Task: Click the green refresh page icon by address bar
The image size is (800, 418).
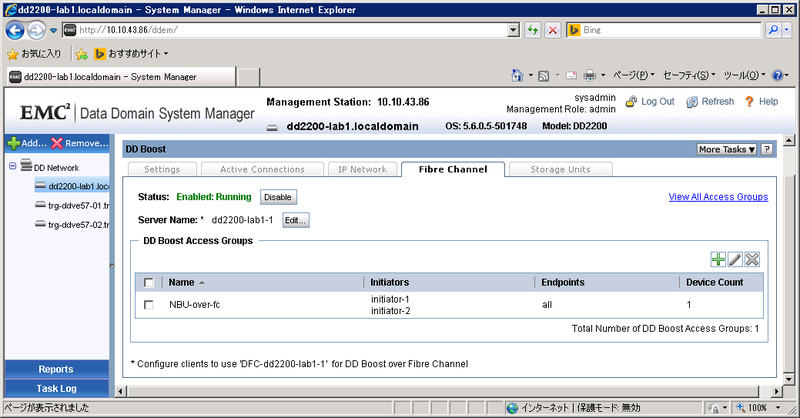Action: click(x=533, y=30)
